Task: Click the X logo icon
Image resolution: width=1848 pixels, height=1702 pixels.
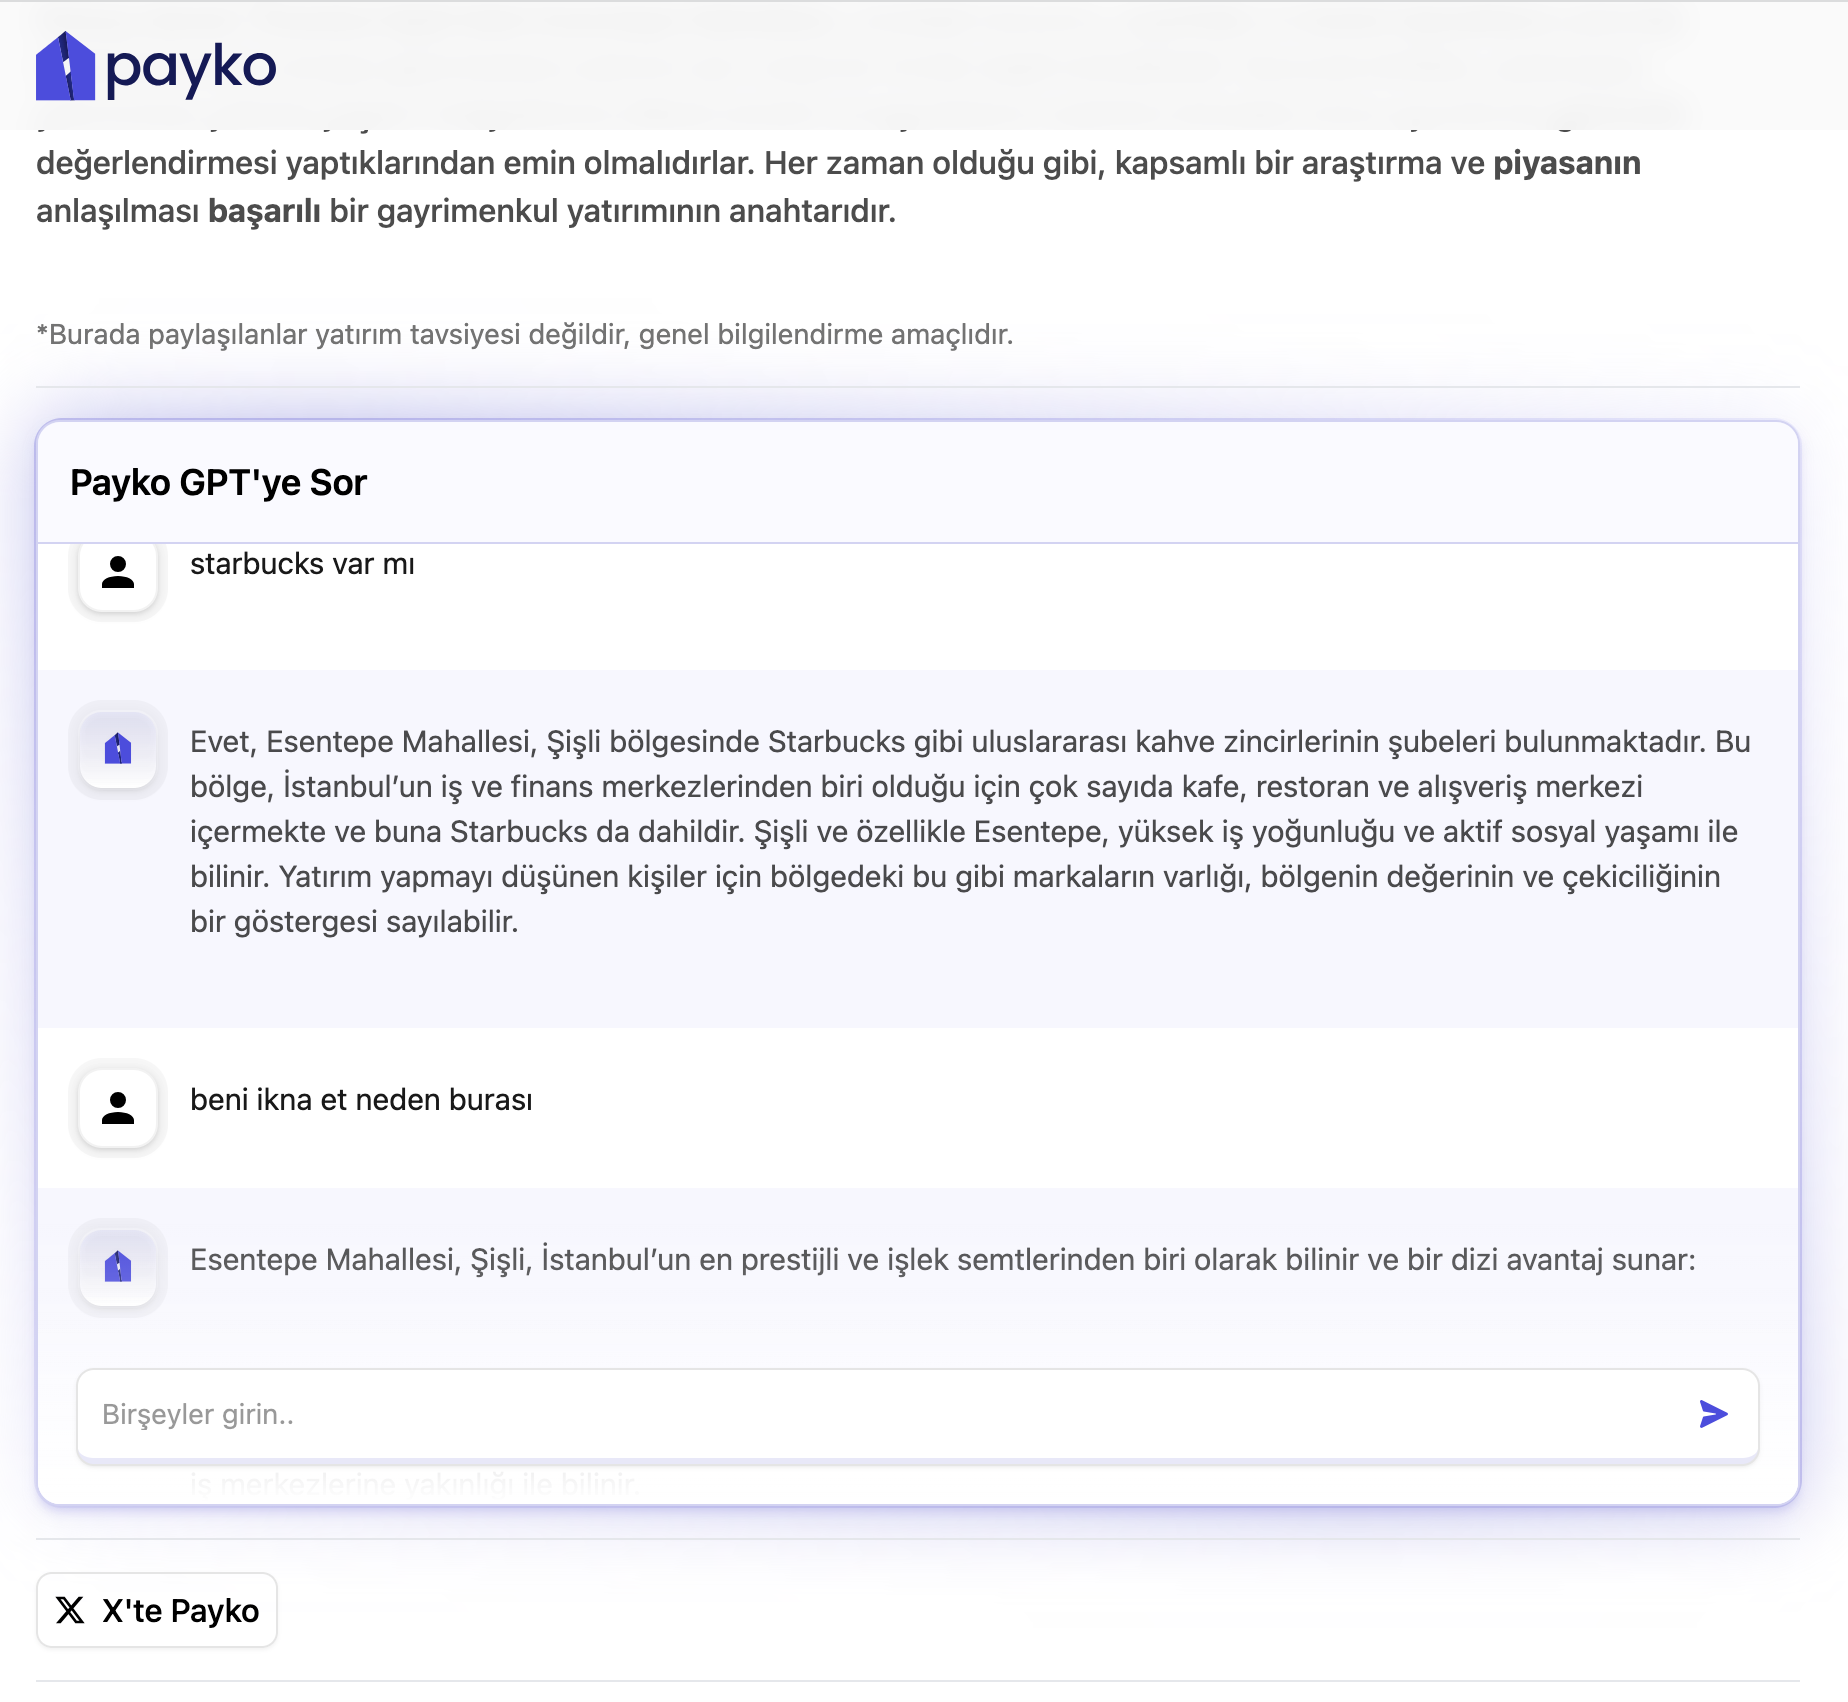Action: [71, 1610]
